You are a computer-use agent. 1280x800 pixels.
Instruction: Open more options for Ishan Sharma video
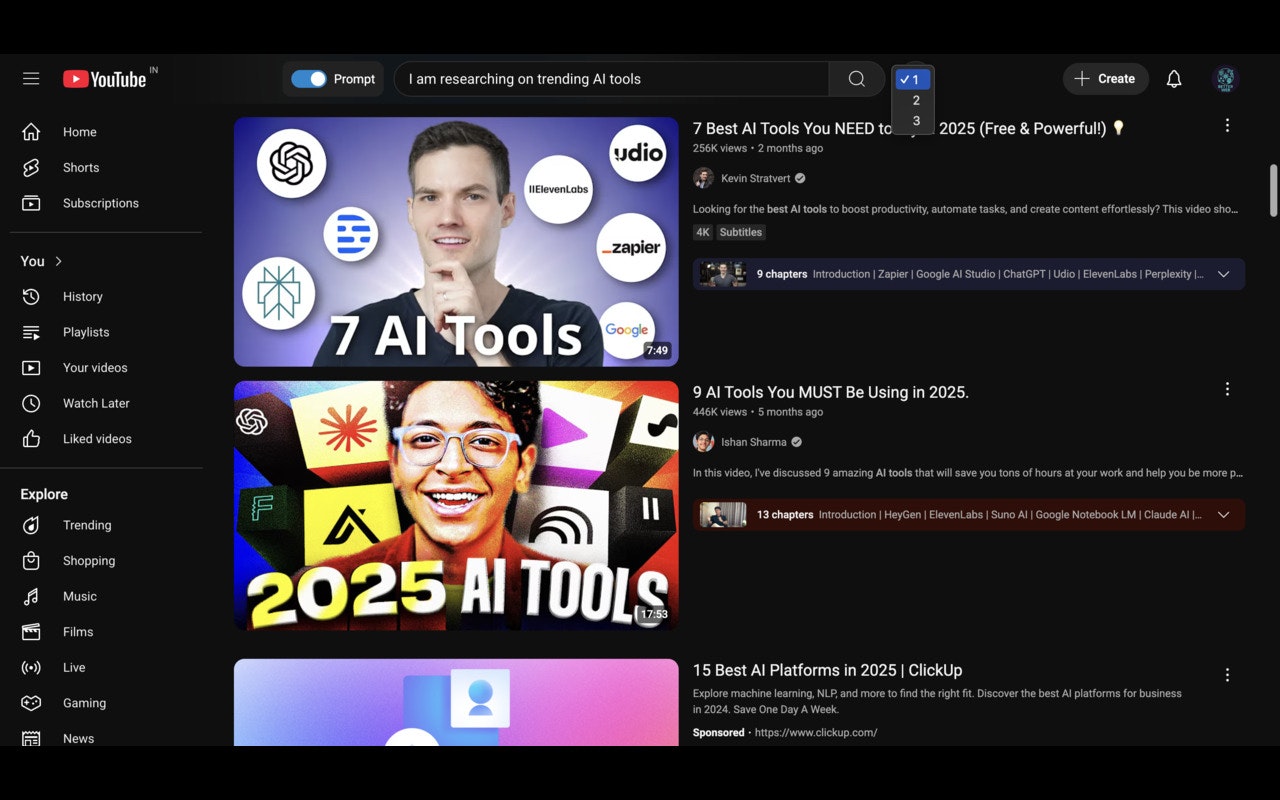(1227, 390)
